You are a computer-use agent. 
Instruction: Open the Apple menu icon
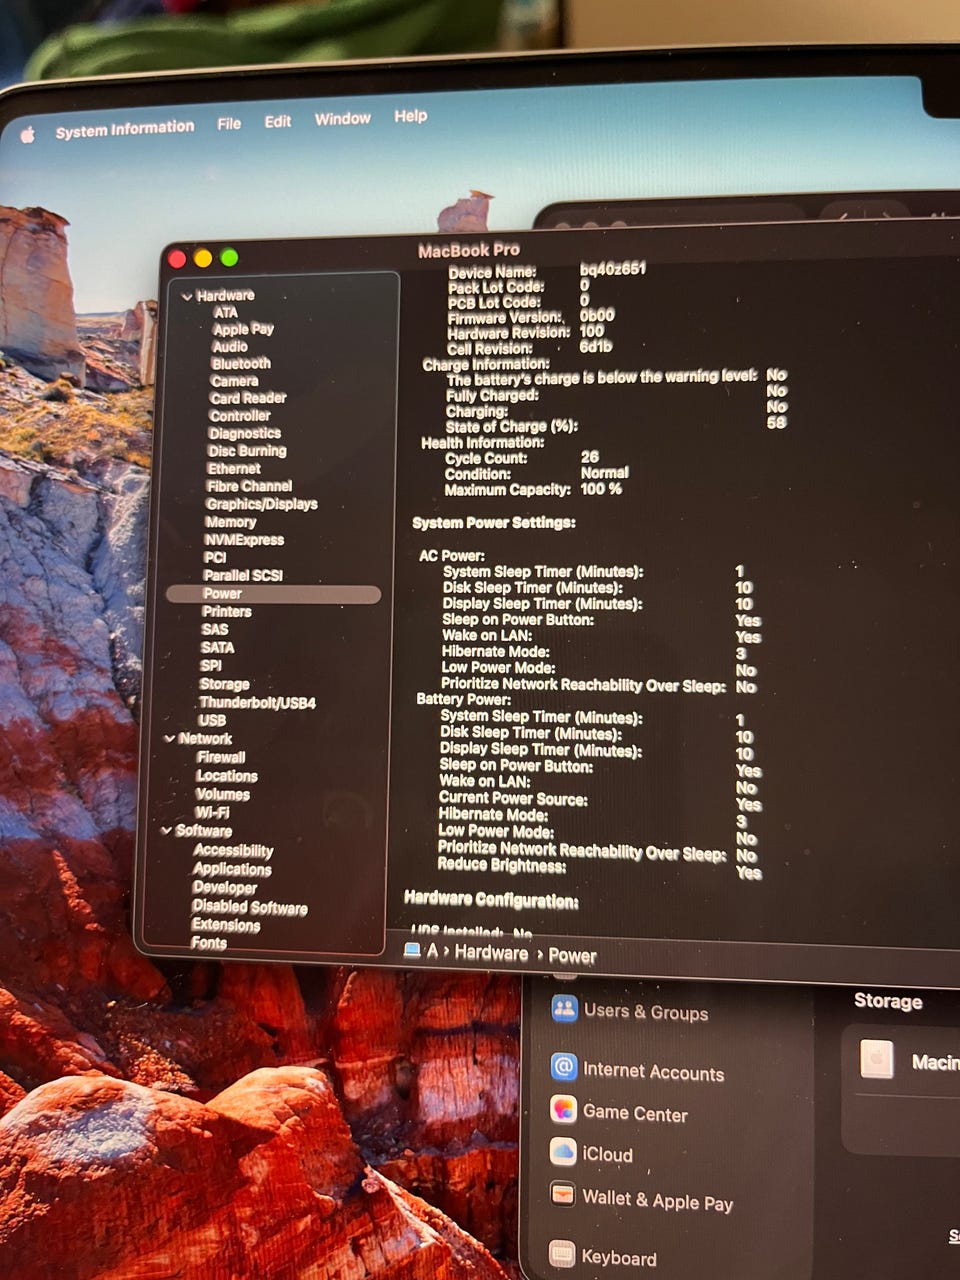point(27,134)
